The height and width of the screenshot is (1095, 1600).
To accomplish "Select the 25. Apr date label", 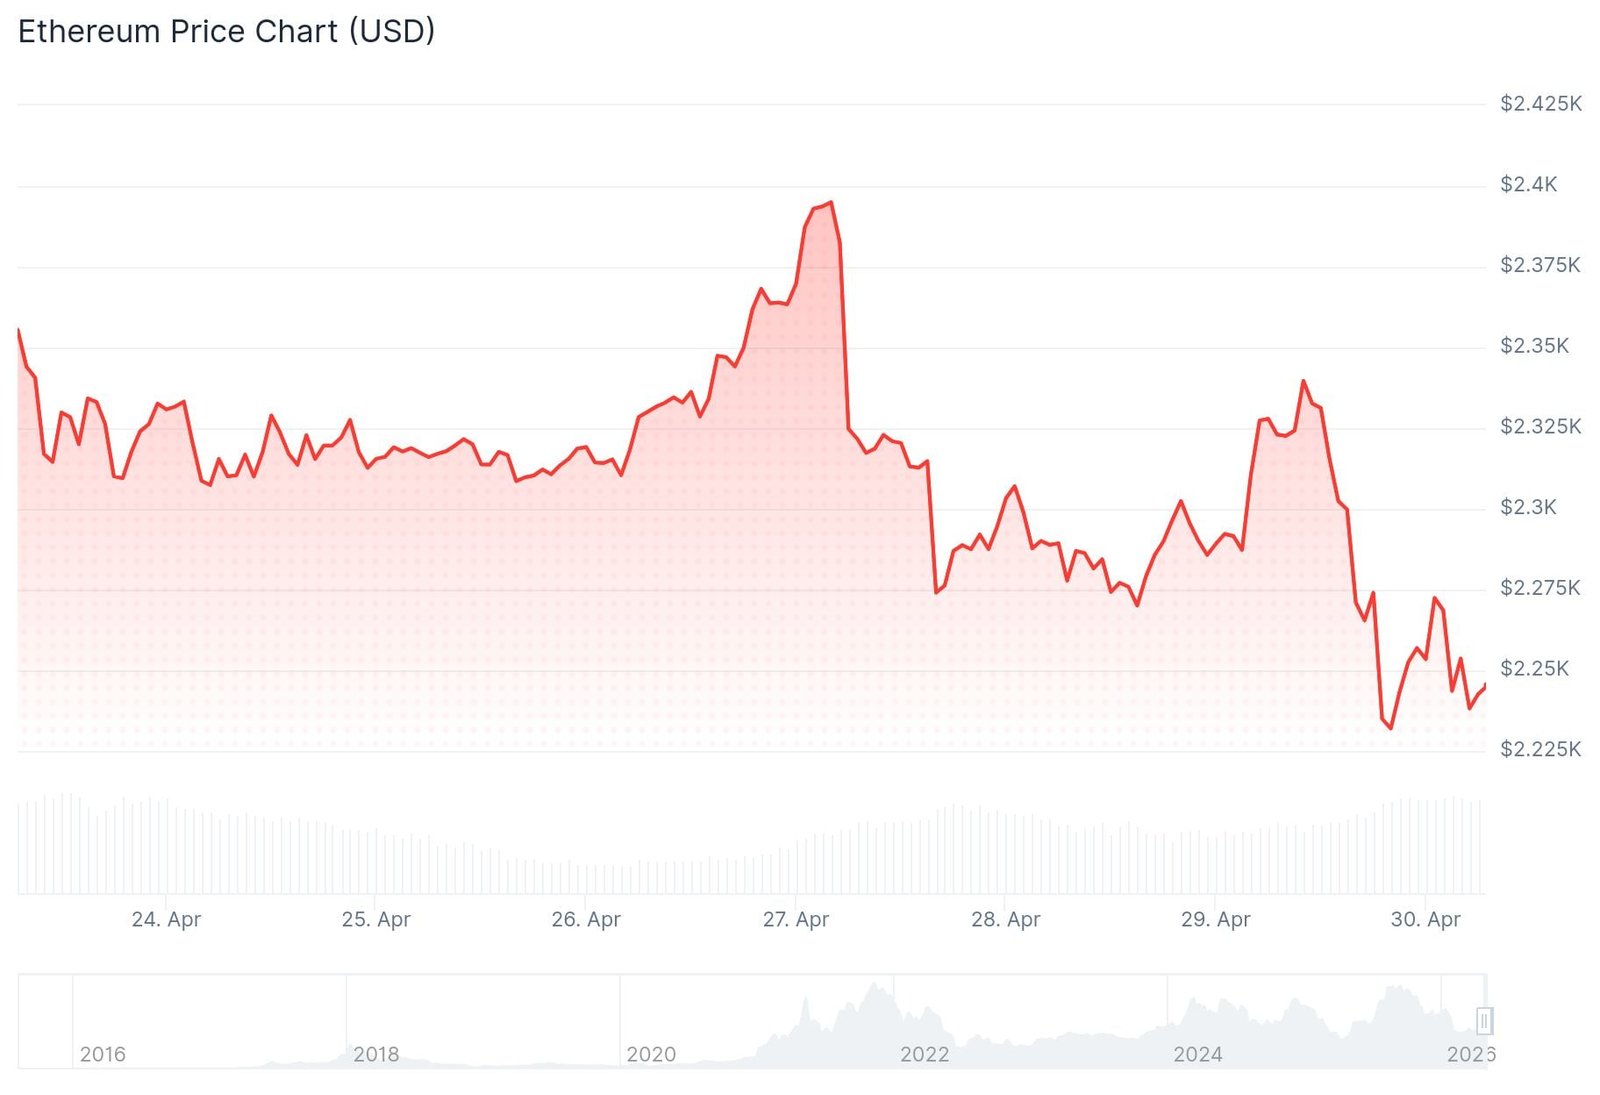I will pos(376,919).
